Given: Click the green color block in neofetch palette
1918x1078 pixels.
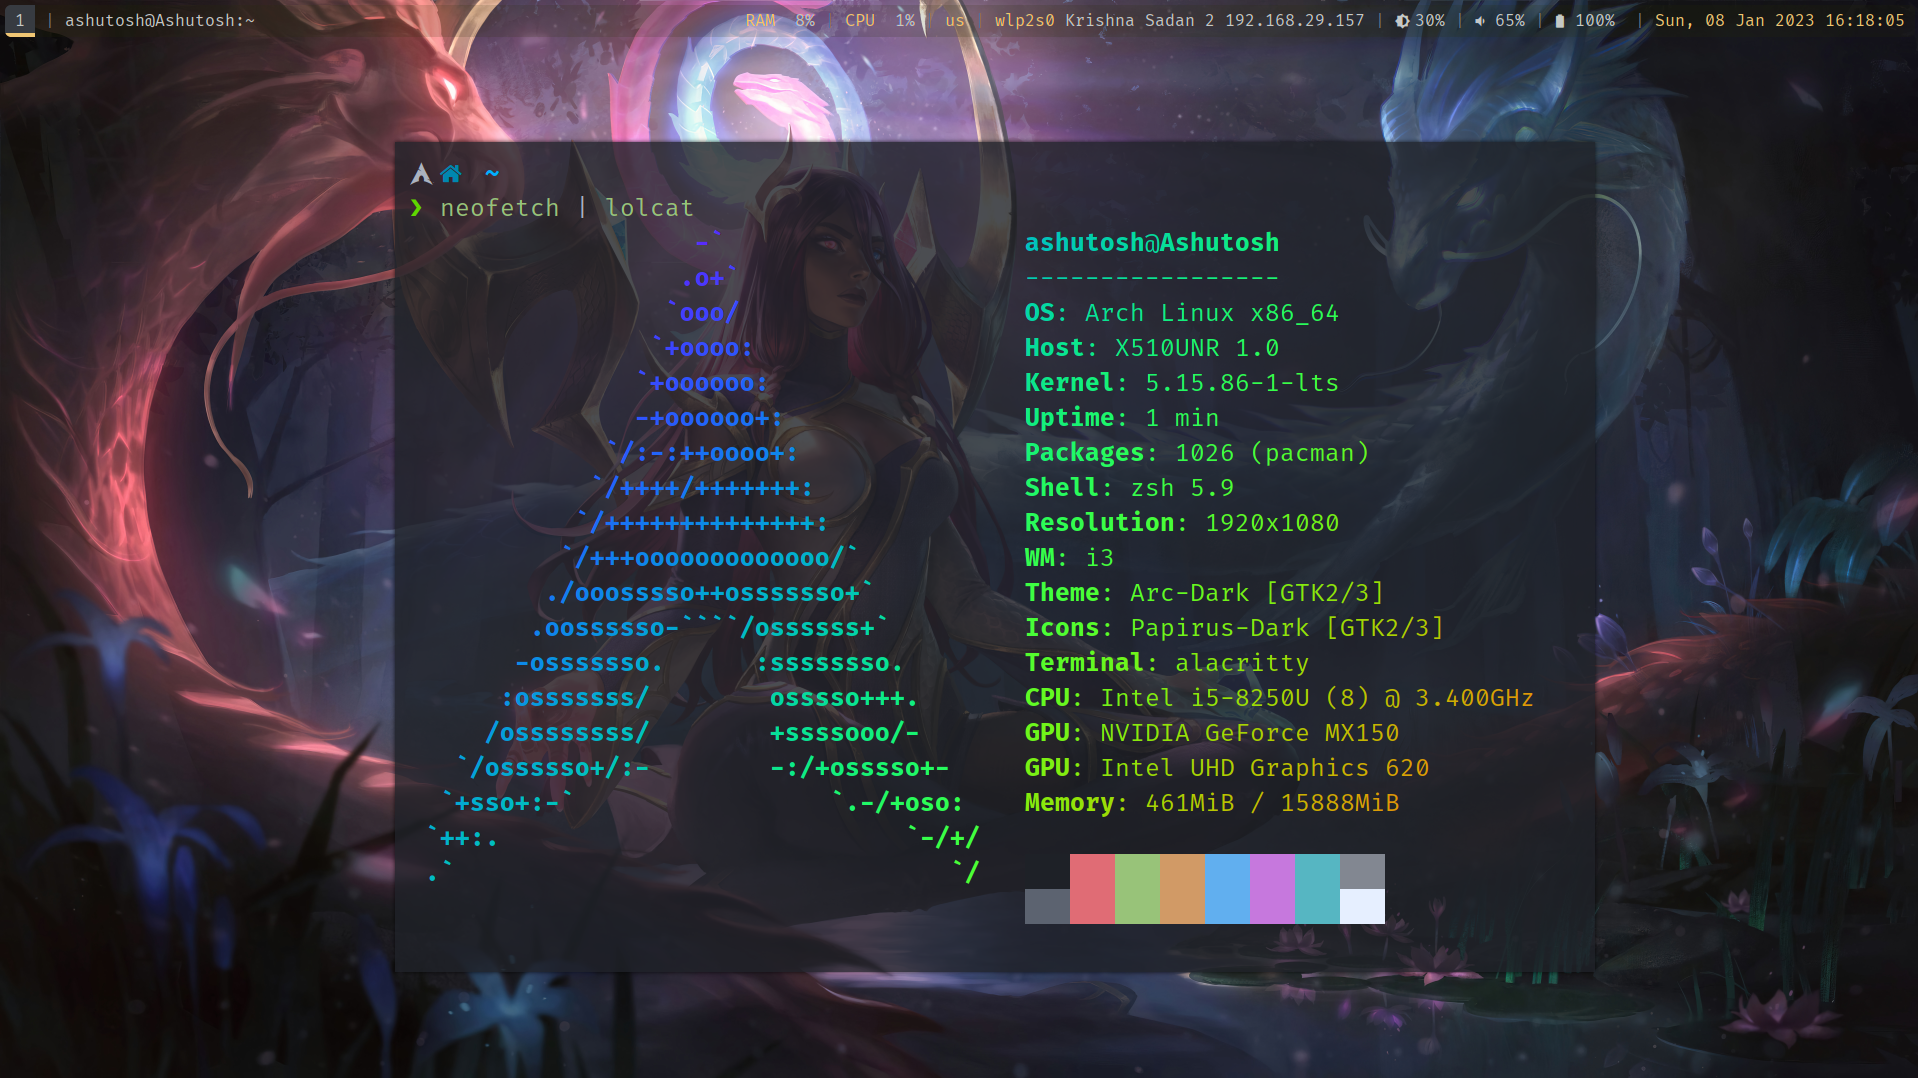Looking at the screenshot, I should 1137,888.
